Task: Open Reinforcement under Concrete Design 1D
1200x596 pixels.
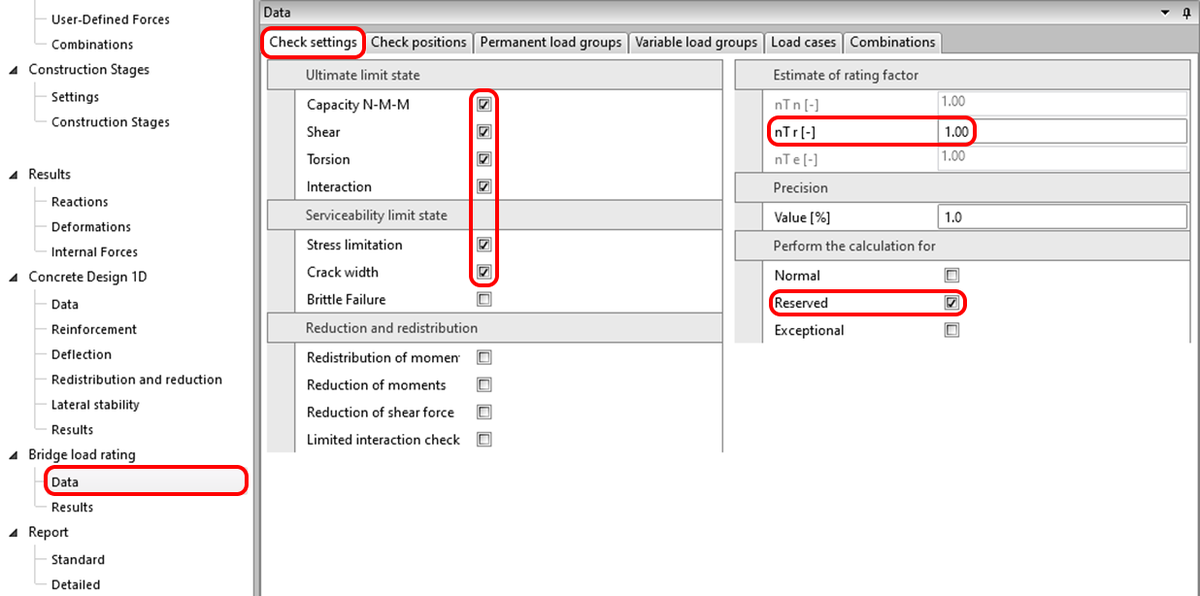Action: pyautogui.click(x=94, y=329)
